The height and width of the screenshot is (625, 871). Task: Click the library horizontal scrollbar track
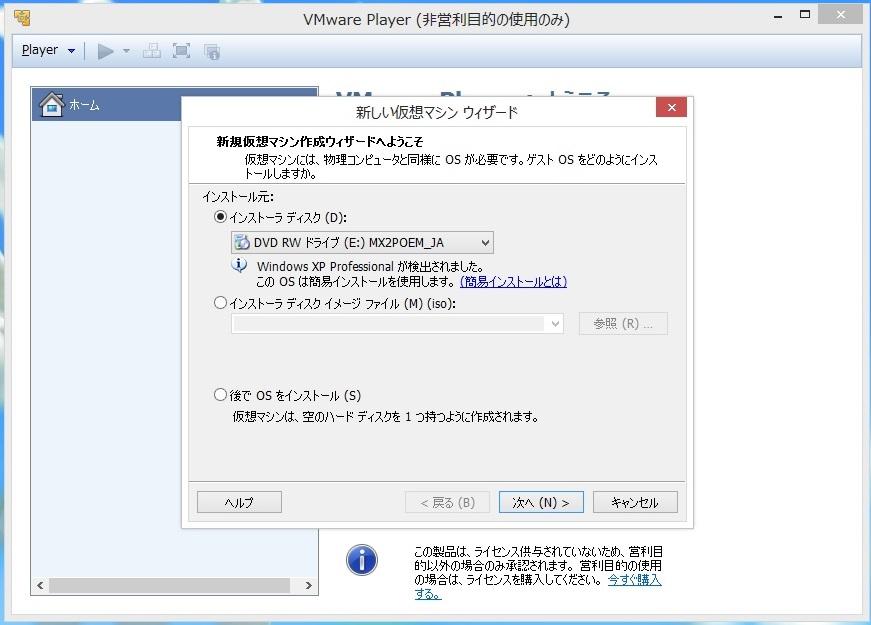tap(169, 586)
